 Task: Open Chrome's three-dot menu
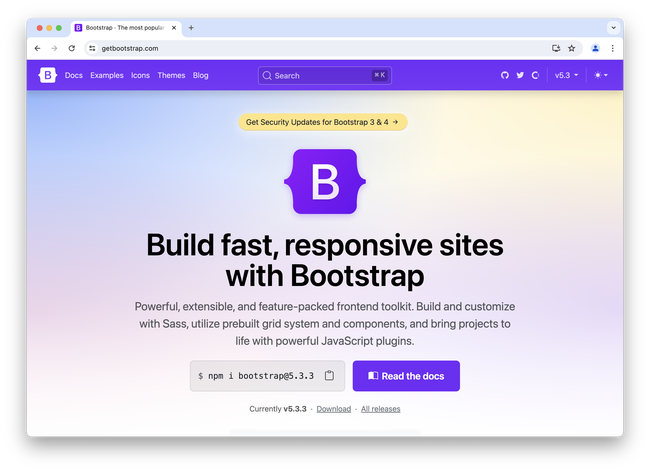[x=613, y=48]
